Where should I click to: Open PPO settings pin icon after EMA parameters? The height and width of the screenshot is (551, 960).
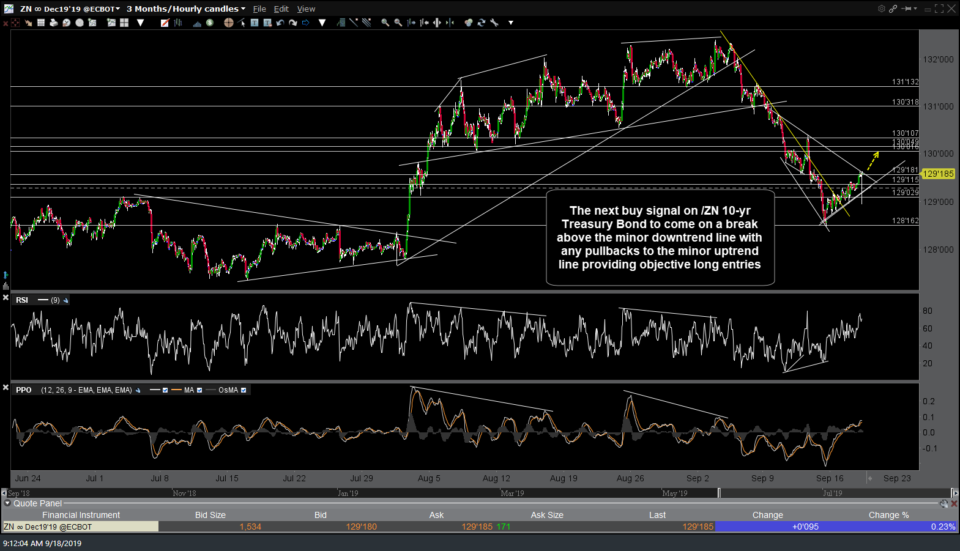[138, 390]
